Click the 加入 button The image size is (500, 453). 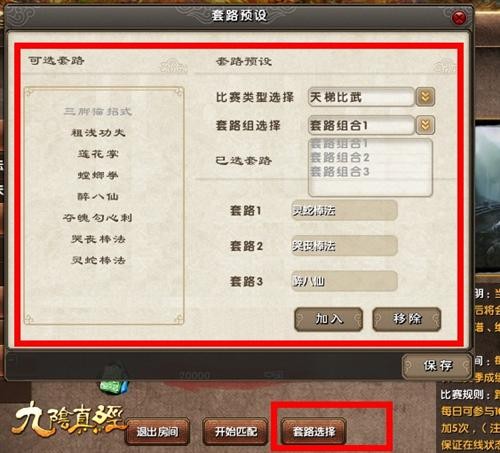pos(329,319)
